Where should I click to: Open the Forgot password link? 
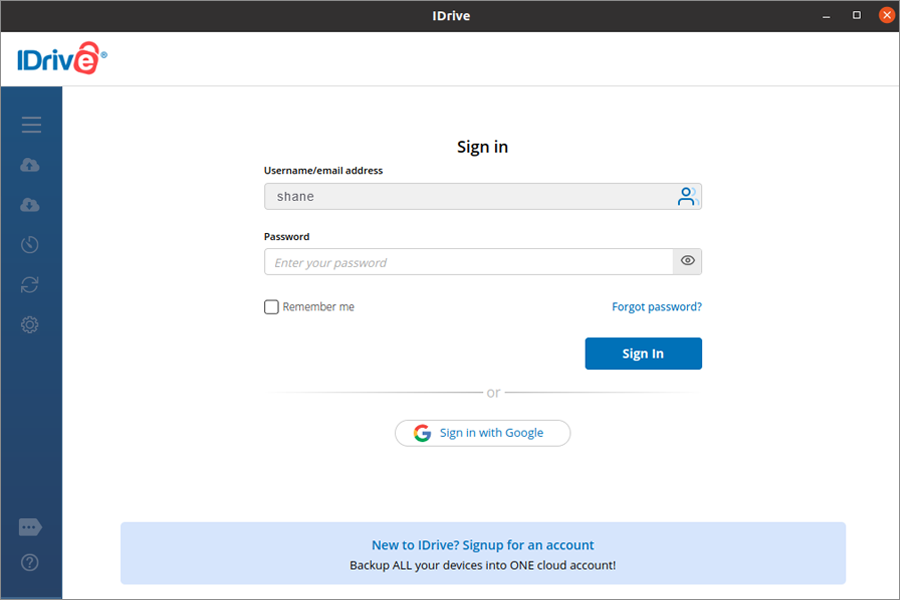[657, 307]
